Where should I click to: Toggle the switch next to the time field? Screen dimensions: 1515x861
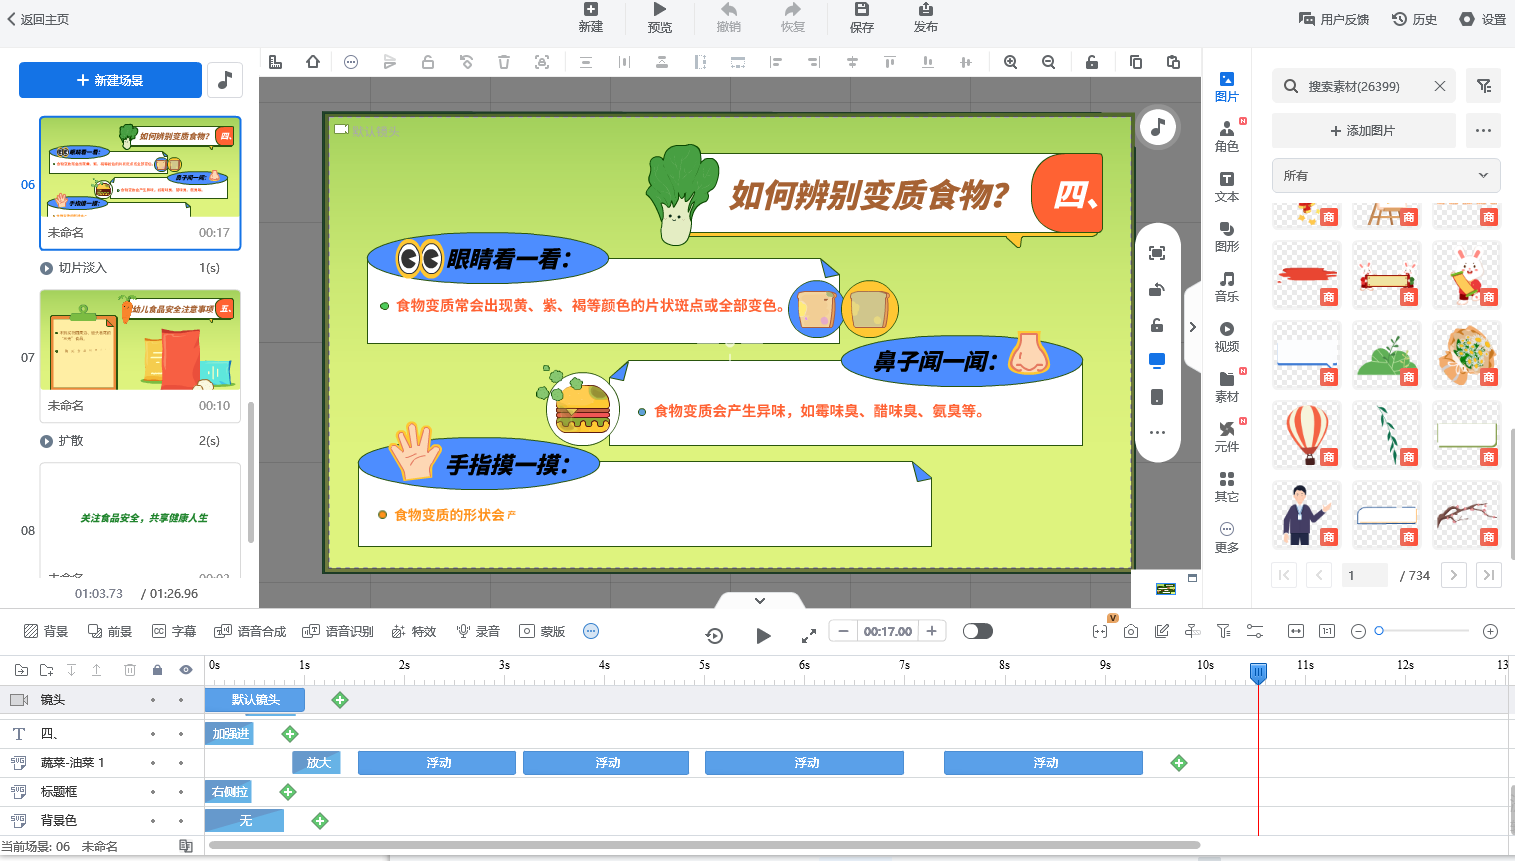(x=978, y=631)
